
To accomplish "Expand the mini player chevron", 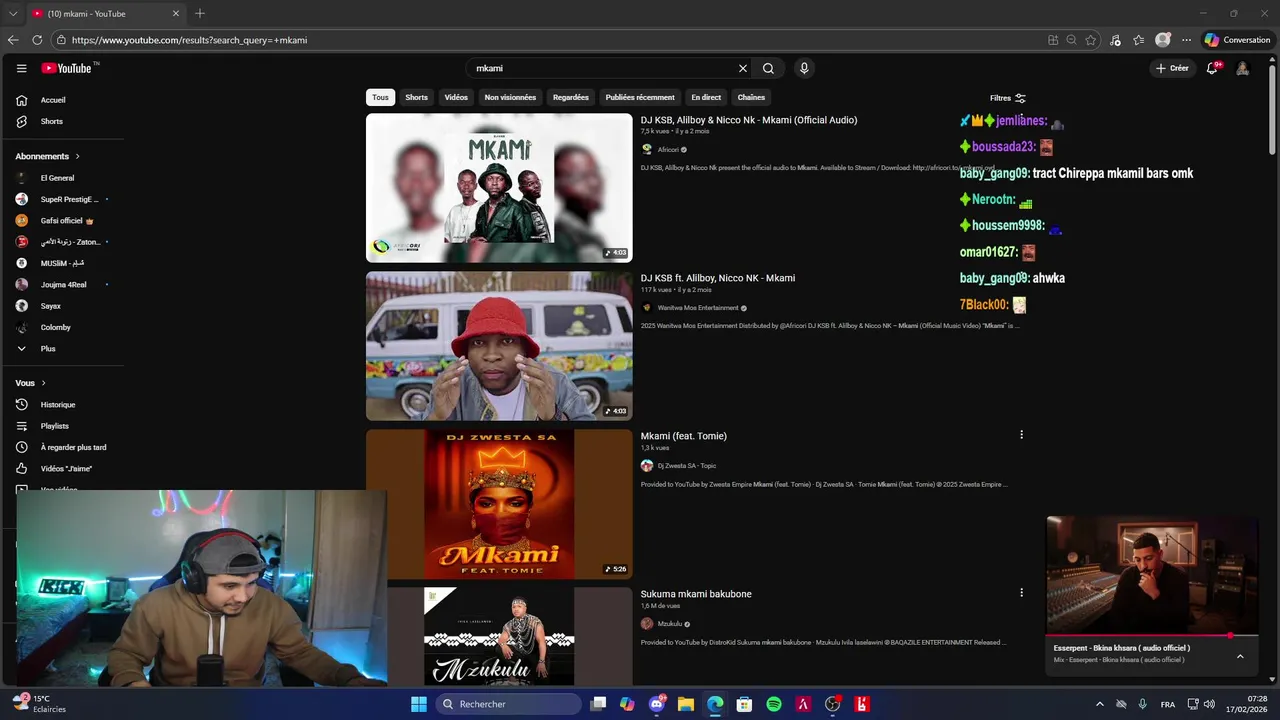I will coord(1240,656).
